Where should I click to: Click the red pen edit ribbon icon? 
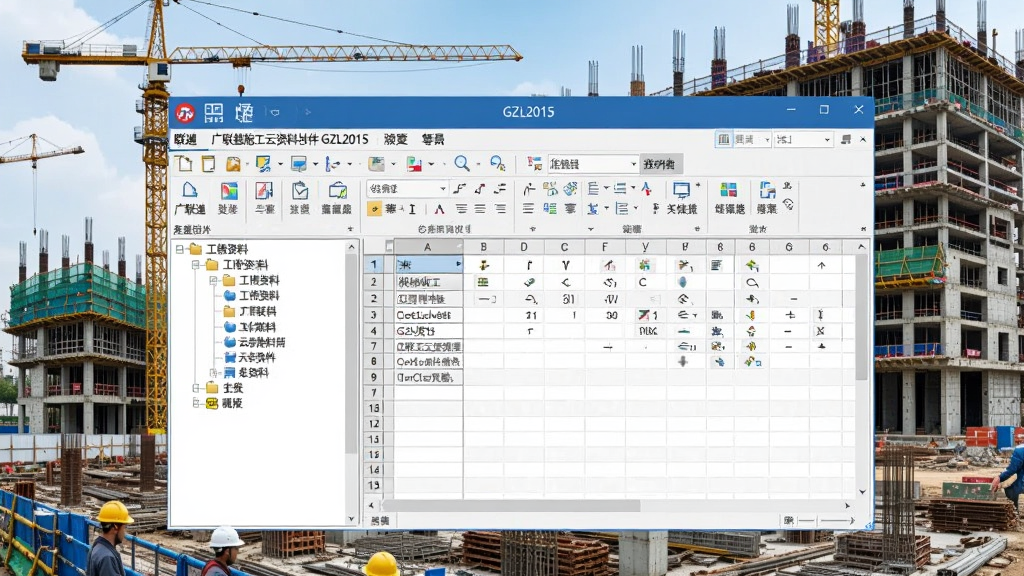click(264, 191)
